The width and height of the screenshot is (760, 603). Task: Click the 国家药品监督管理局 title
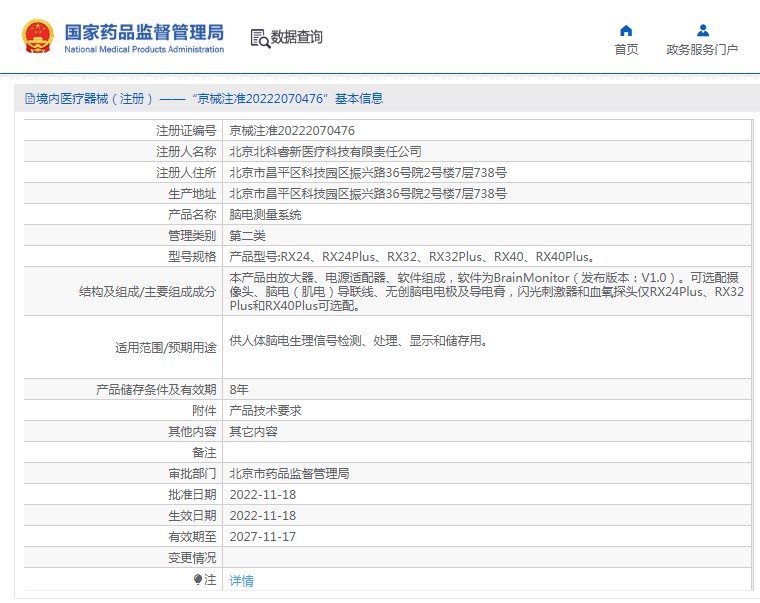(144, 32)
